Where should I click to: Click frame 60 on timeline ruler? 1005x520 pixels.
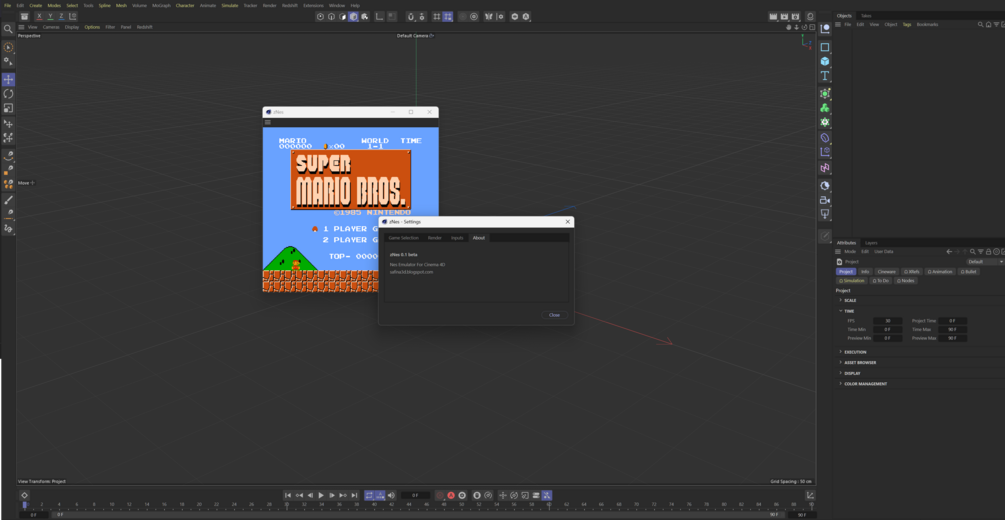pos(549,505)
